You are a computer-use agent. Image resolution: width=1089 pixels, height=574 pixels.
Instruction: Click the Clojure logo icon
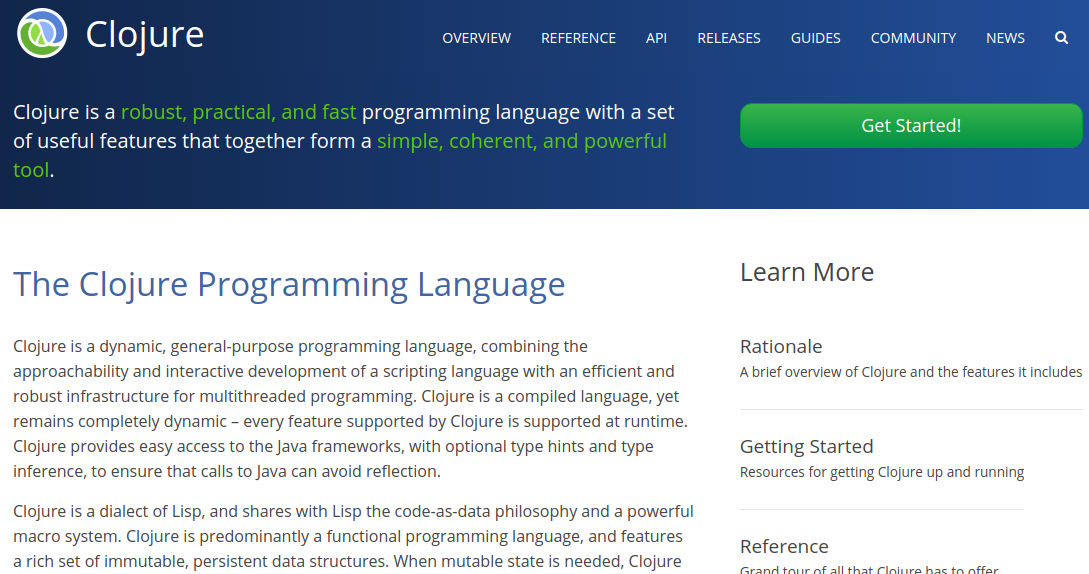(42, 33)
